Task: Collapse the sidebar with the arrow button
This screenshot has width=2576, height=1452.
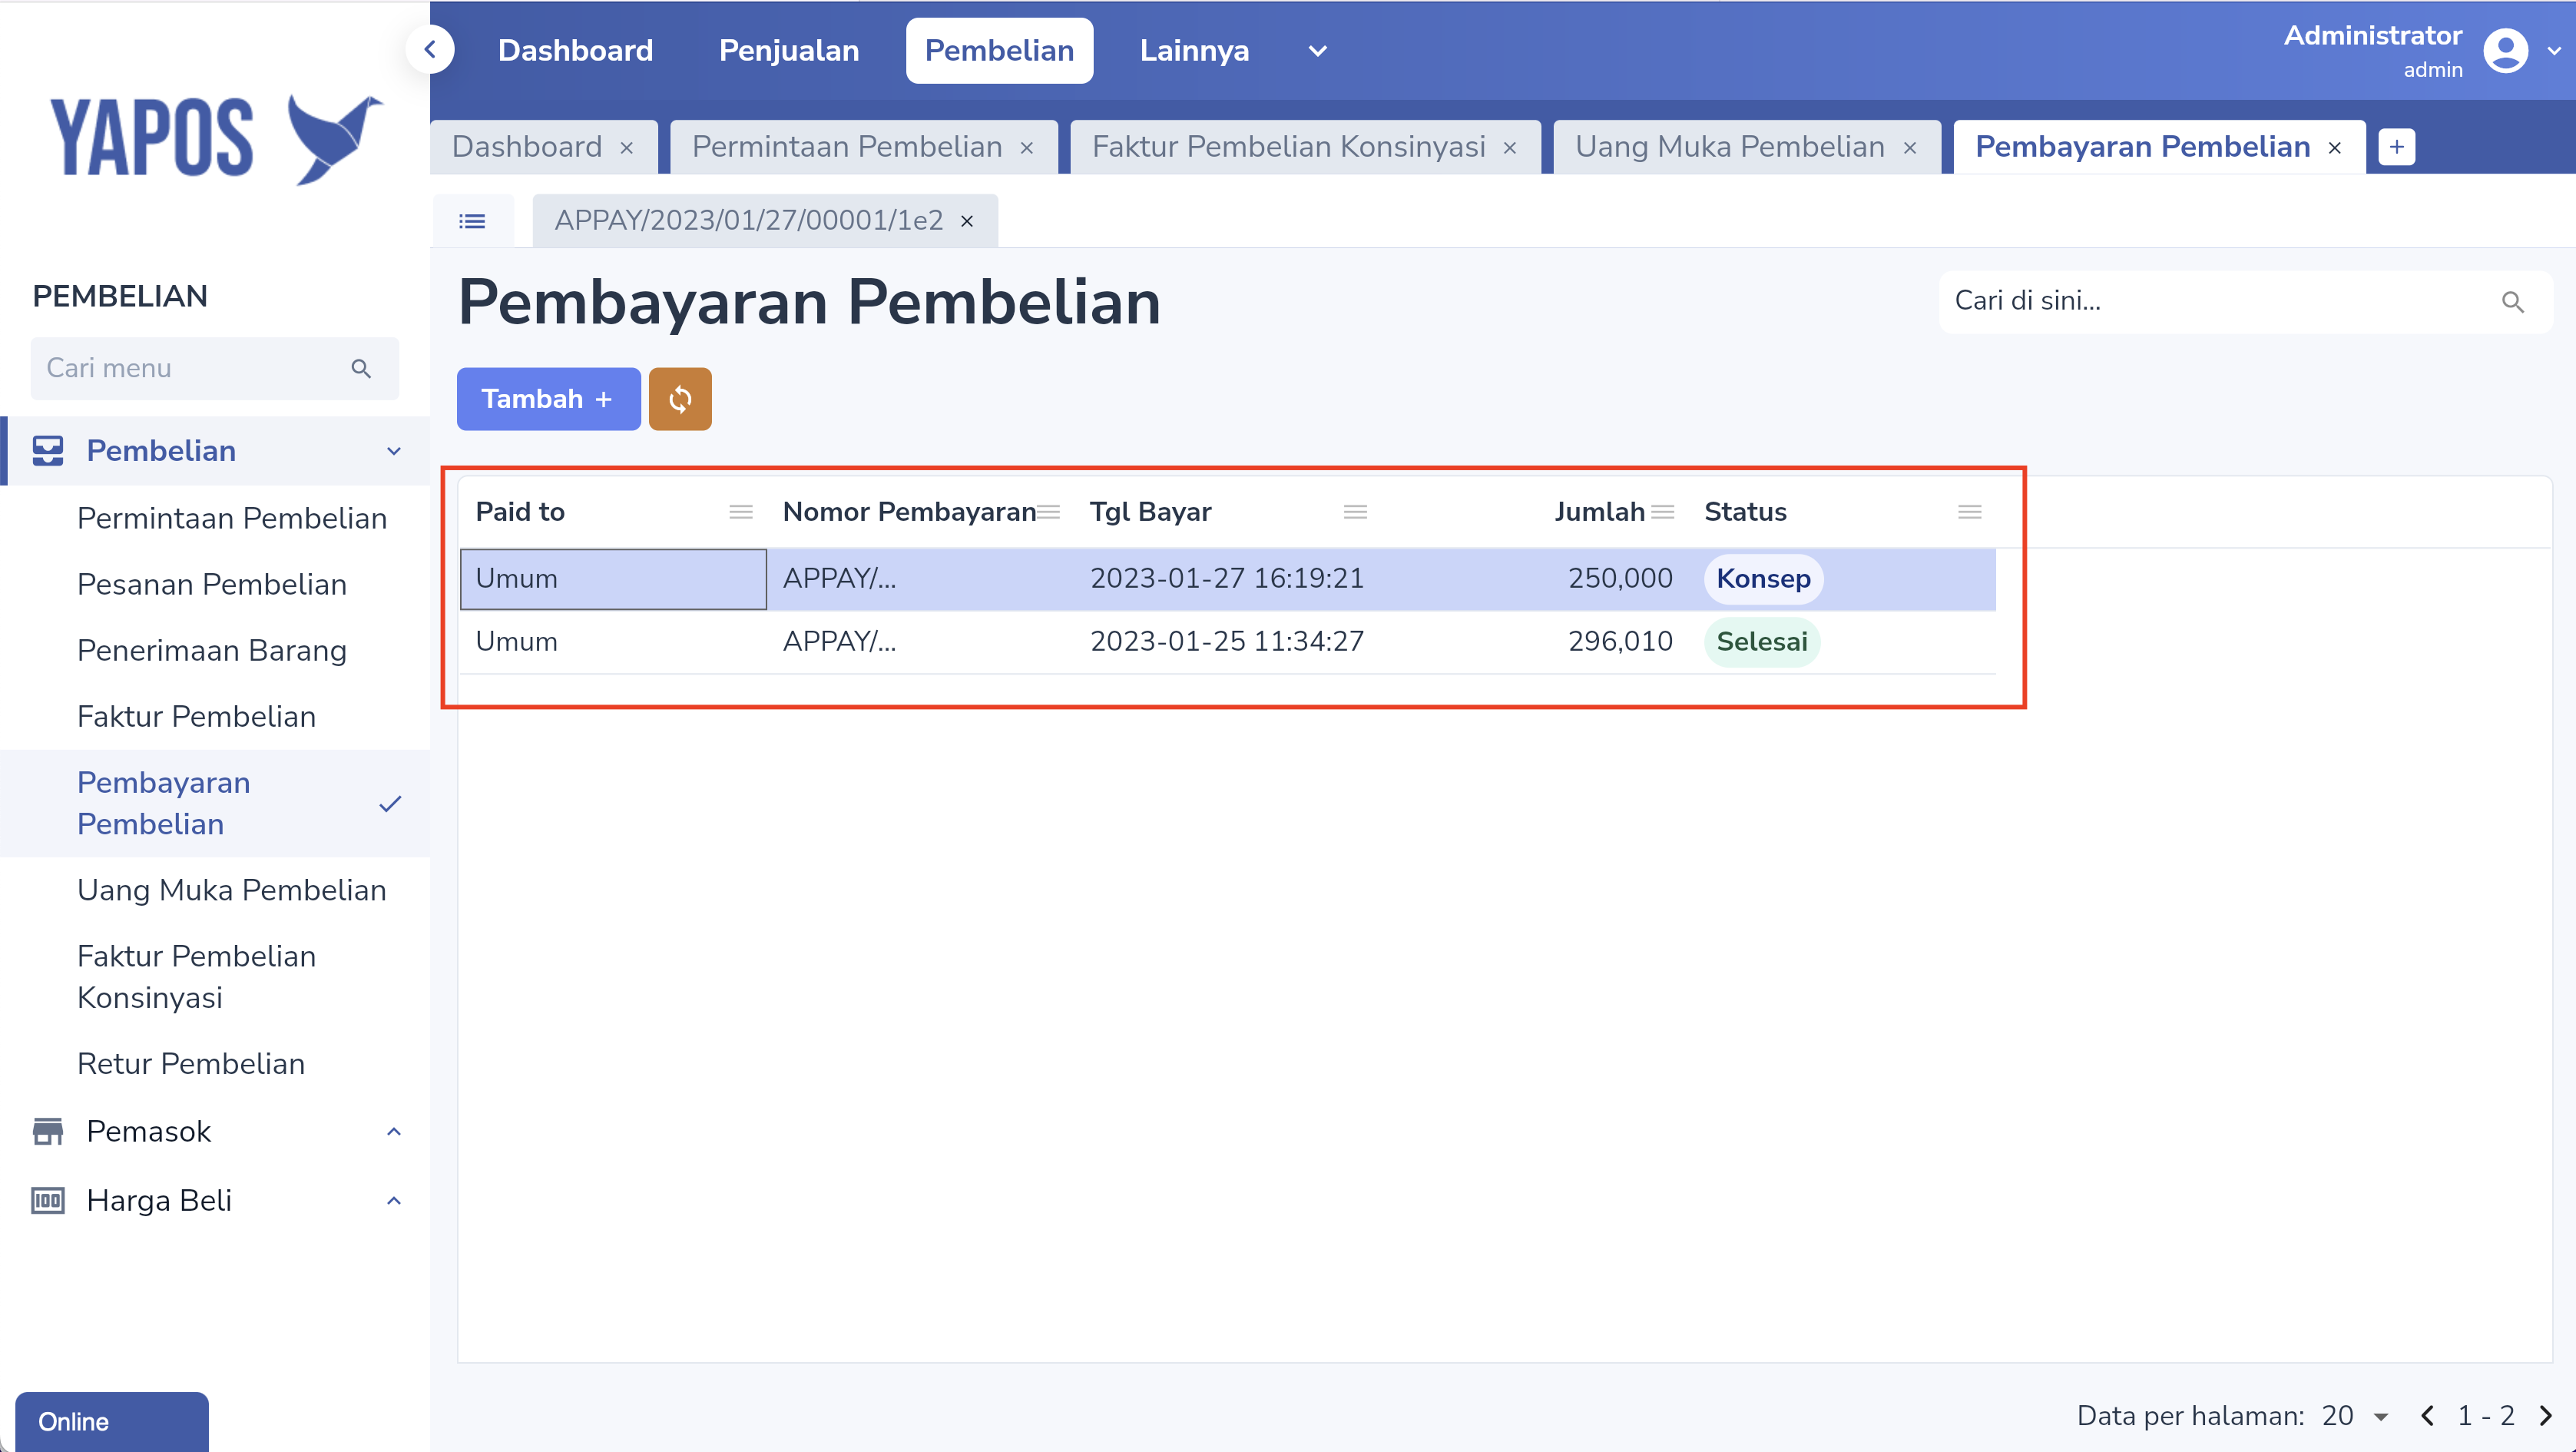Action: pos(430,49)
